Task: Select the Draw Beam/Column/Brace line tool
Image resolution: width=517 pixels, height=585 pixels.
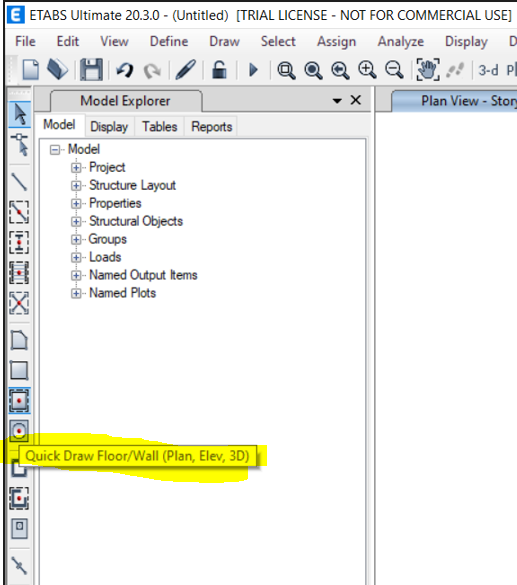Action: point(19,182)
